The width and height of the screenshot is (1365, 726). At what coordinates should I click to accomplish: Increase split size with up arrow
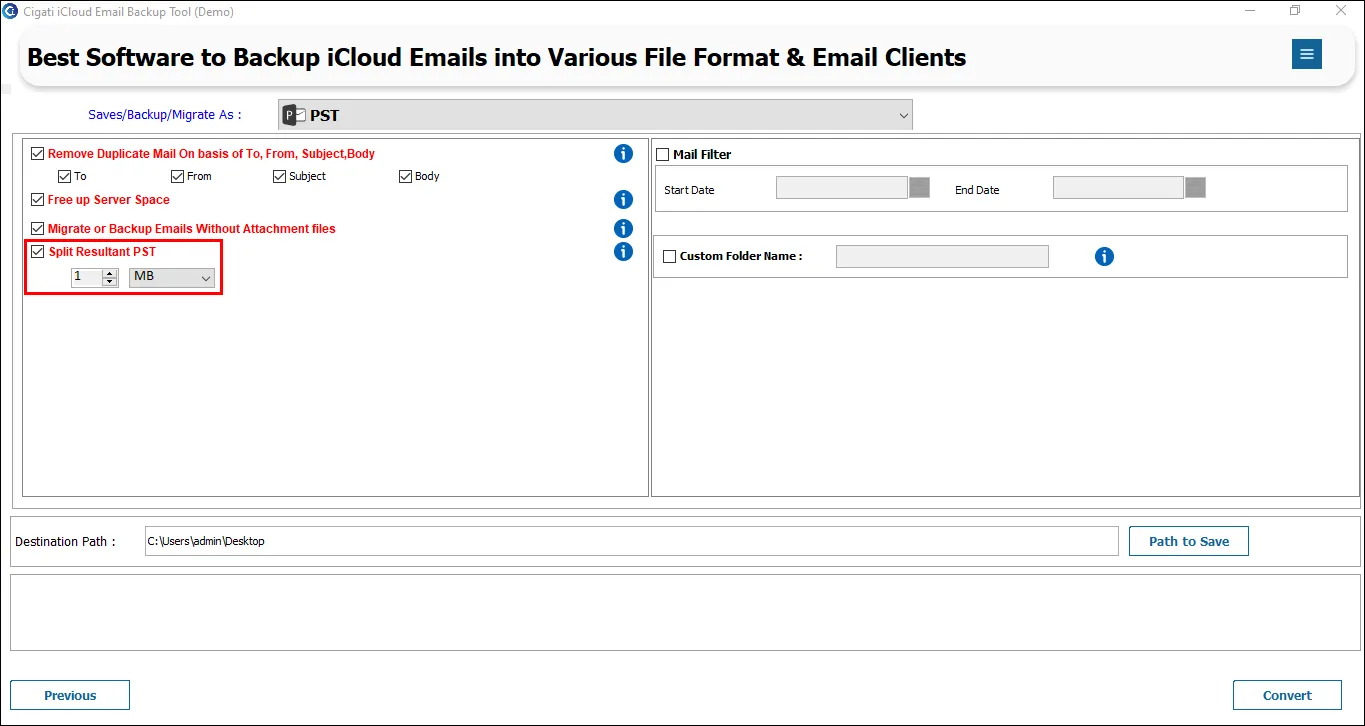pyautogui.click(x=110, y=273)
